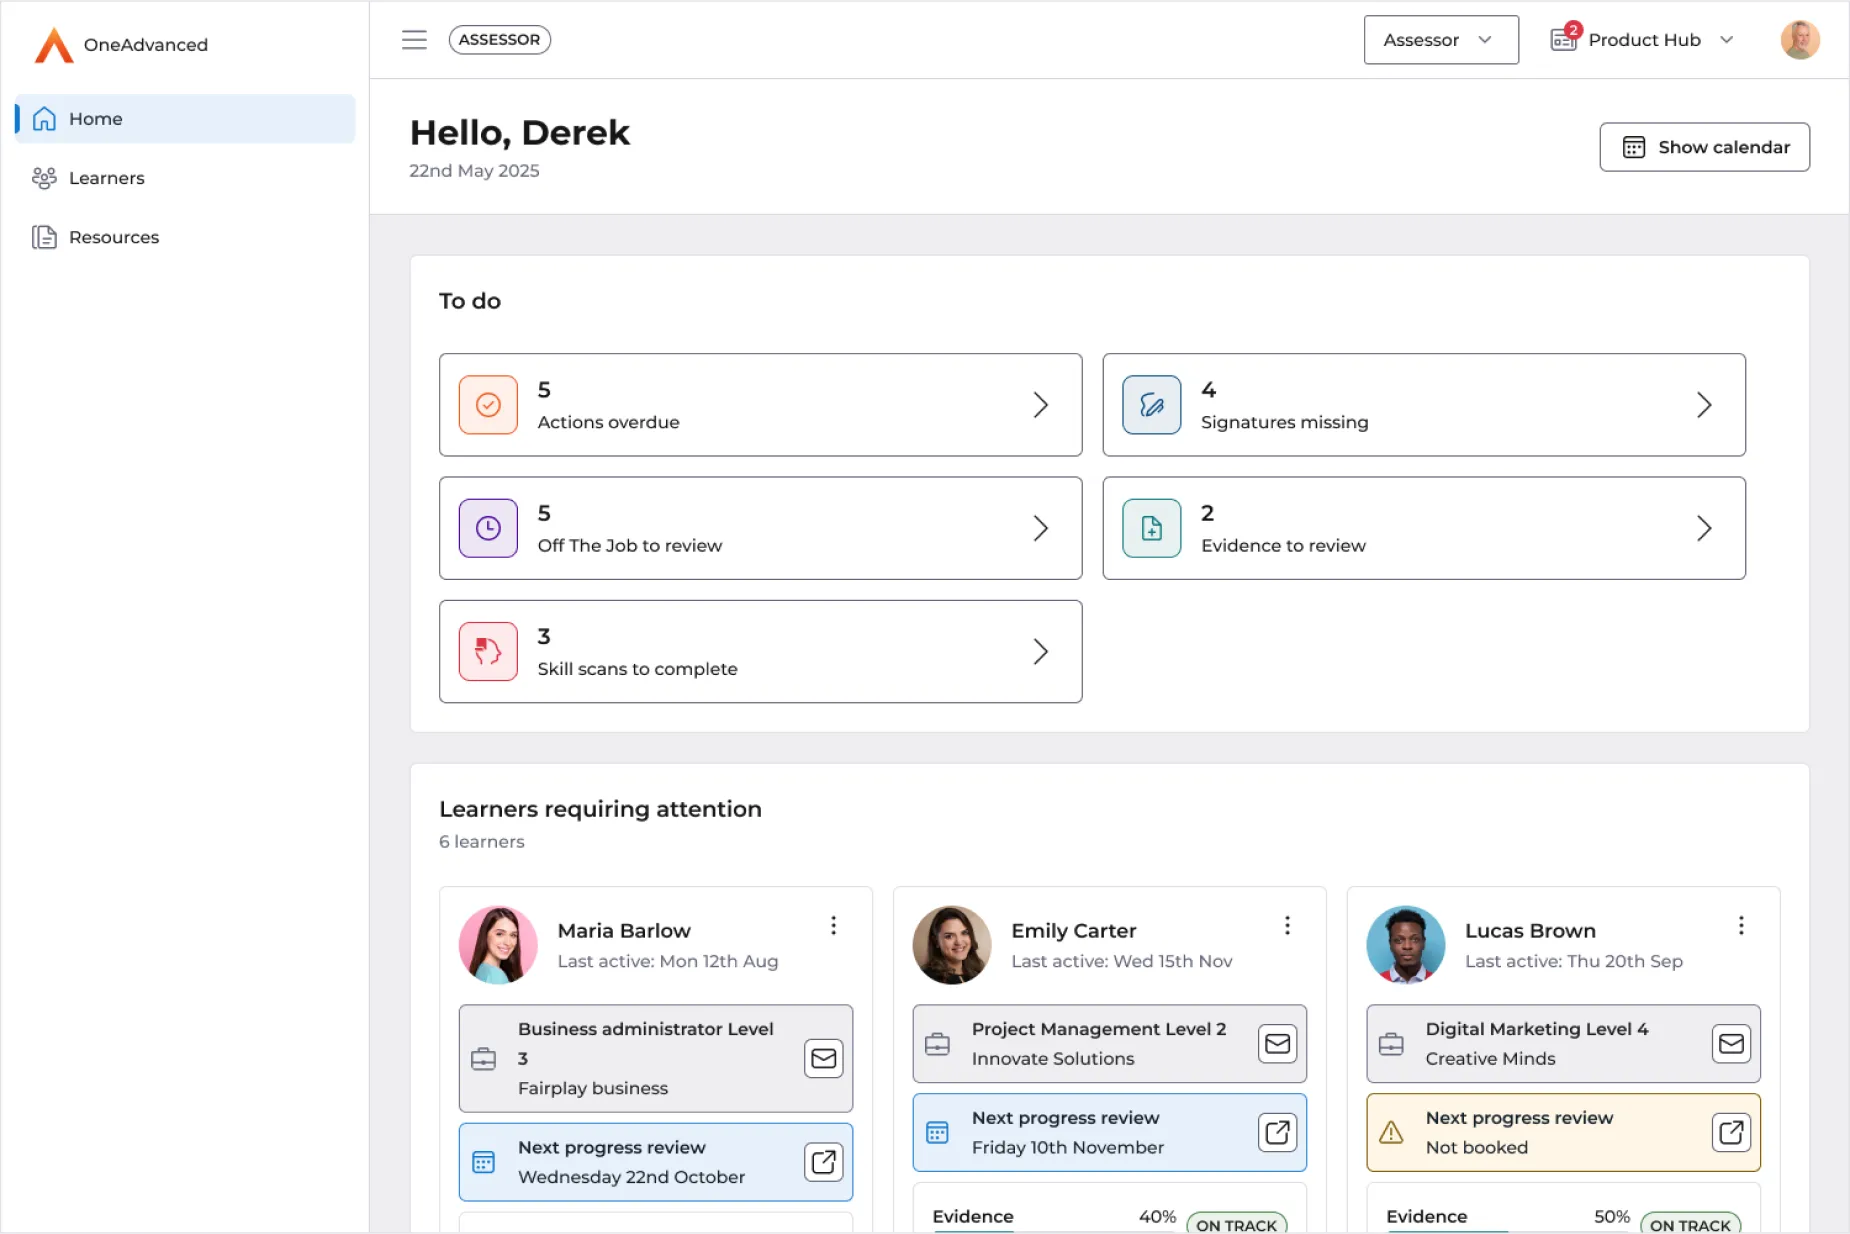Open Lucas Brown's unbooked review link icon
1850x1234 pixels.
(1731, 1132)
